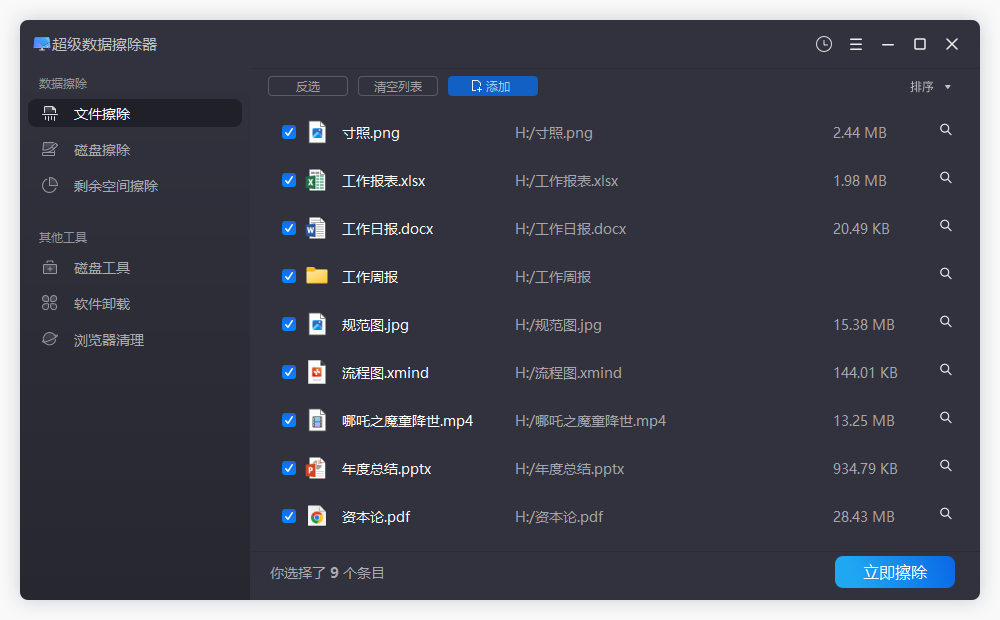Open the hamburger menu icon

[855, 44]
